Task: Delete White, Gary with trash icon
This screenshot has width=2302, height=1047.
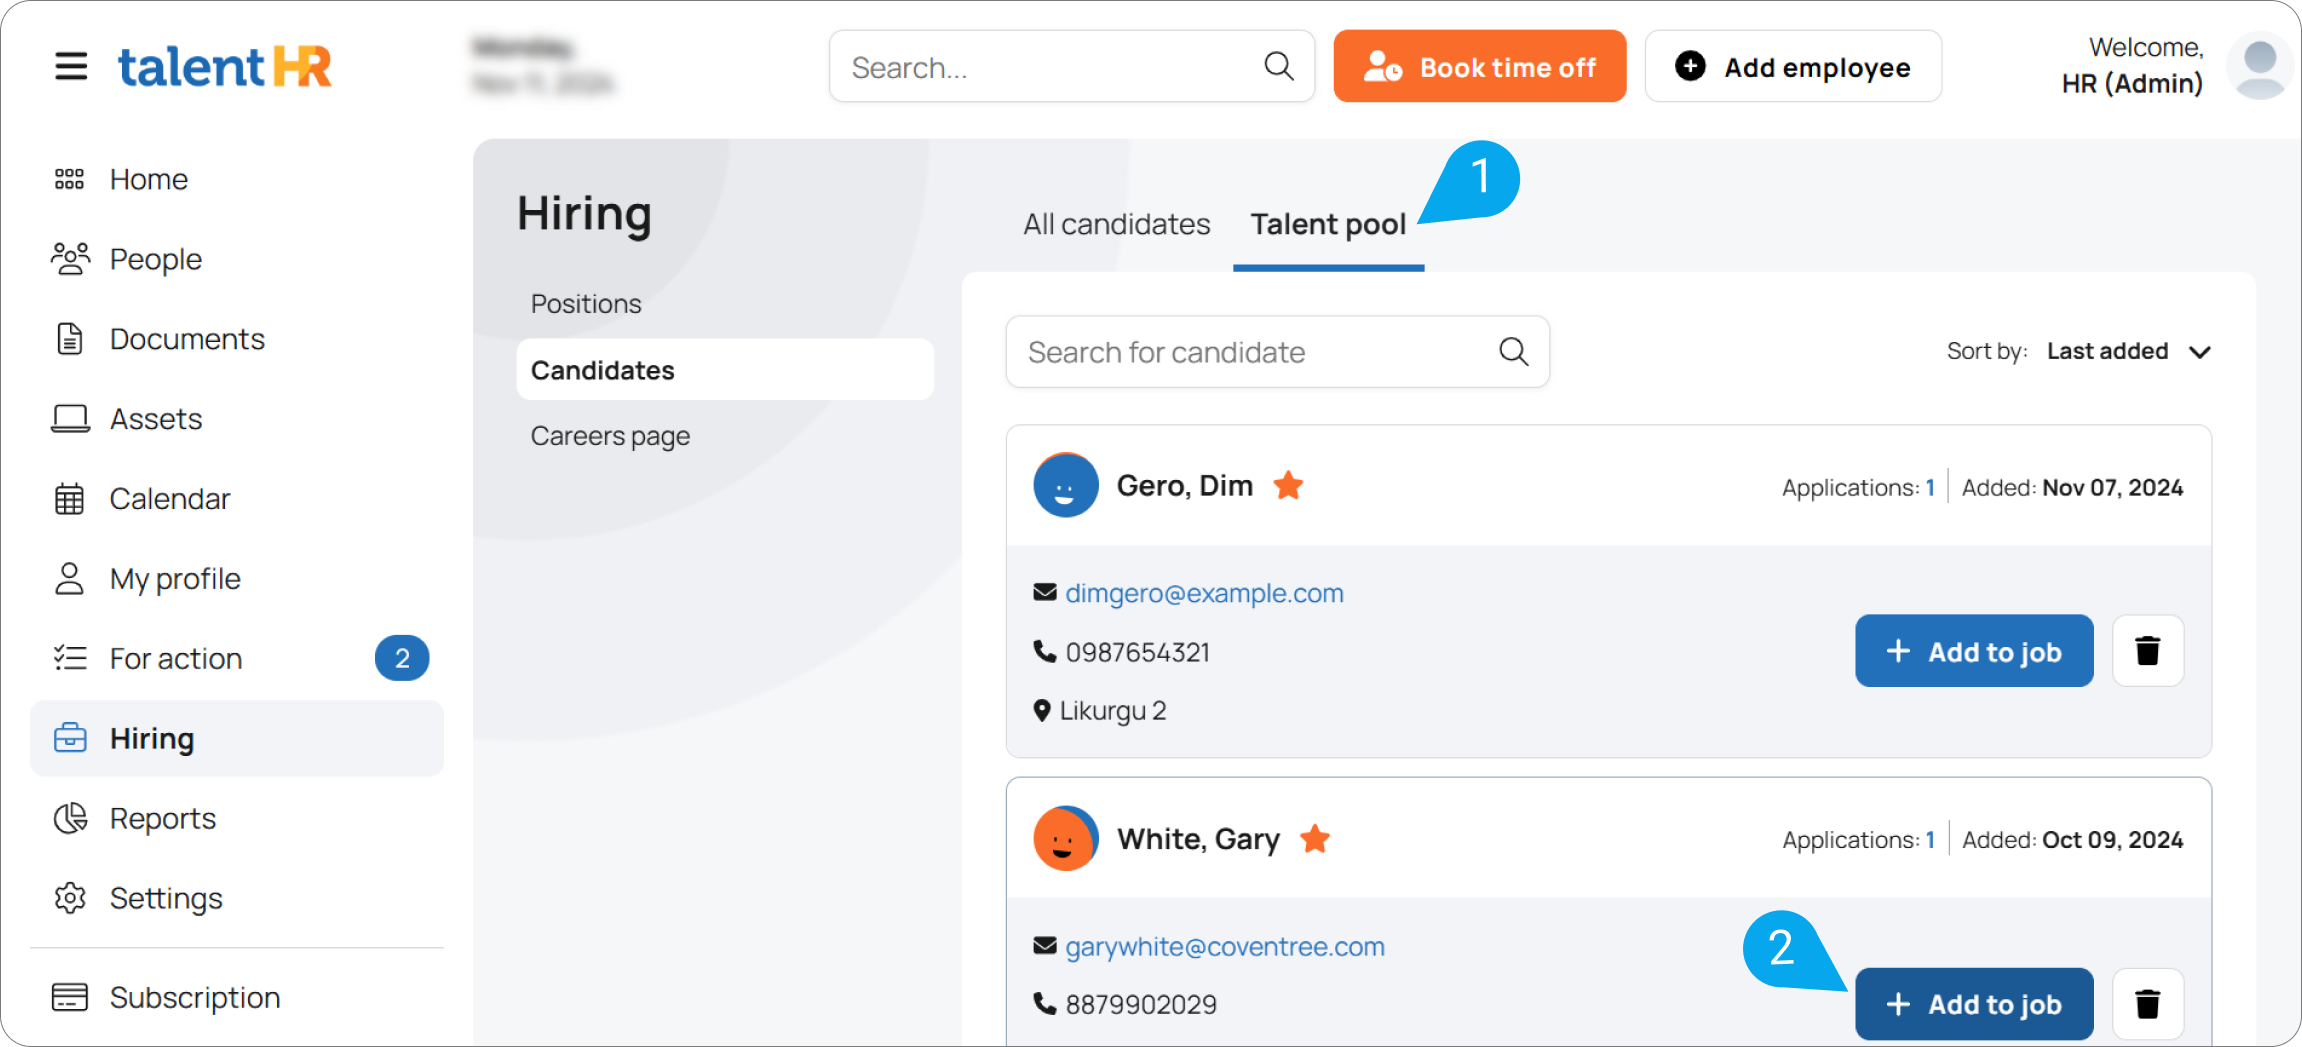Action: (x=2147, y=1003)
